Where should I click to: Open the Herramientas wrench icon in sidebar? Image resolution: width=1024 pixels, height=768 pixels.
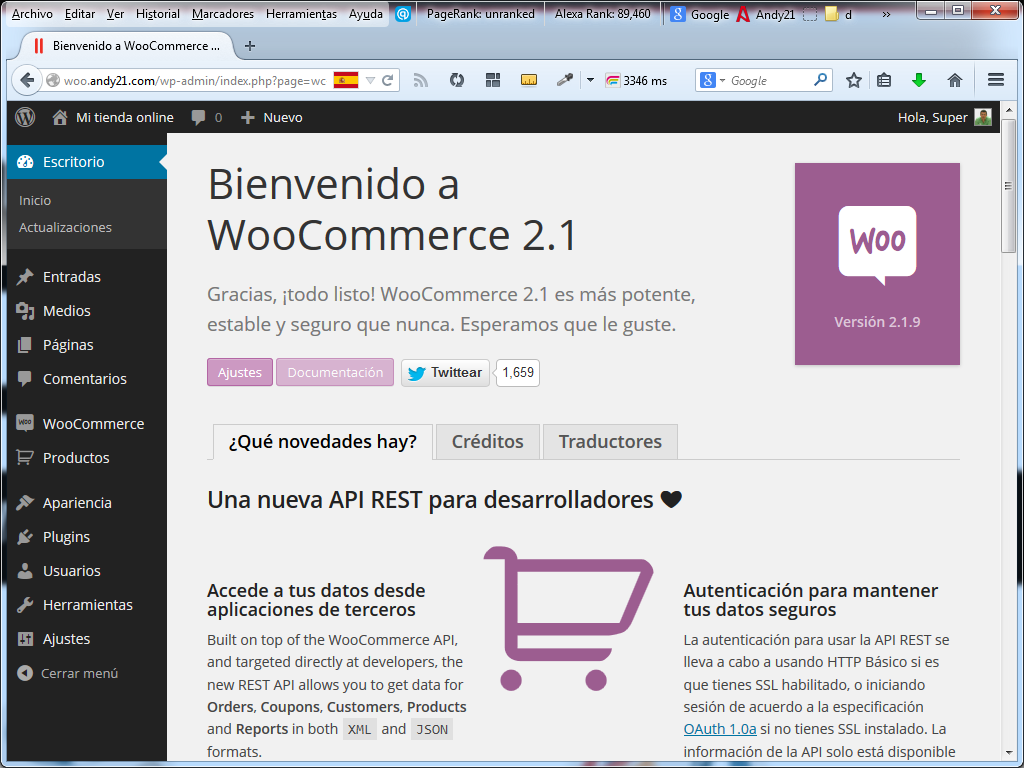point(25,605)
